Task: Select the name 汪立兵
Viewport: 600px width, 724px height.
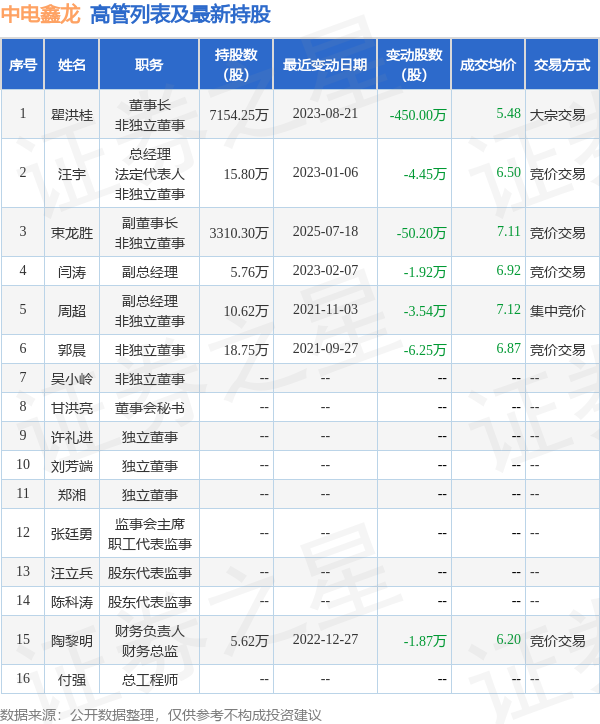Action: pyautogui.click(x=72, y=573)
